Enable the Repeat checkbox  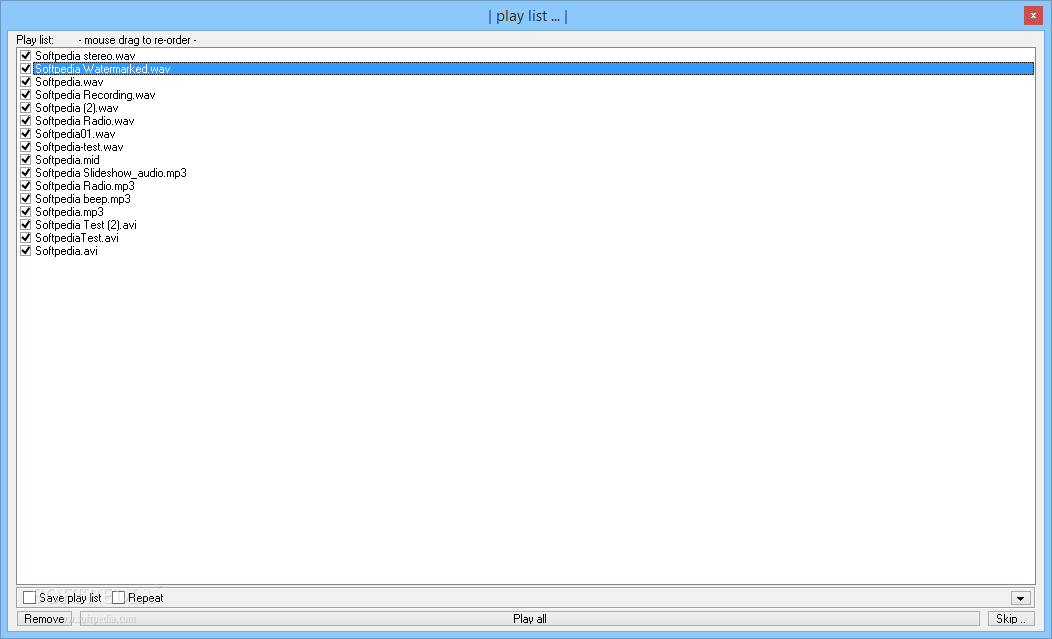coord(118,597)
